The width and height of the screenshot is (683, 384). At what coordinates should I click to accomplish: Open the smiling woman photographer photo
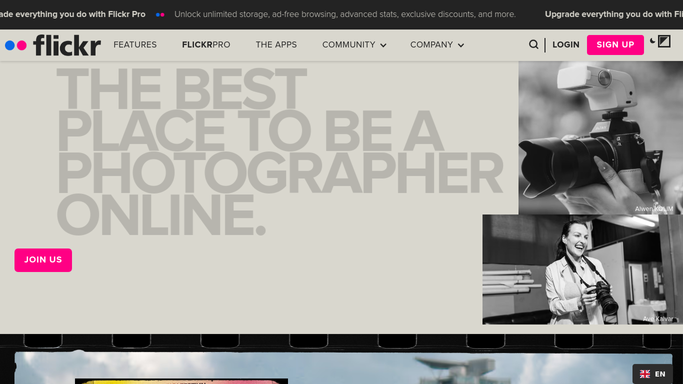pos(582,269)
